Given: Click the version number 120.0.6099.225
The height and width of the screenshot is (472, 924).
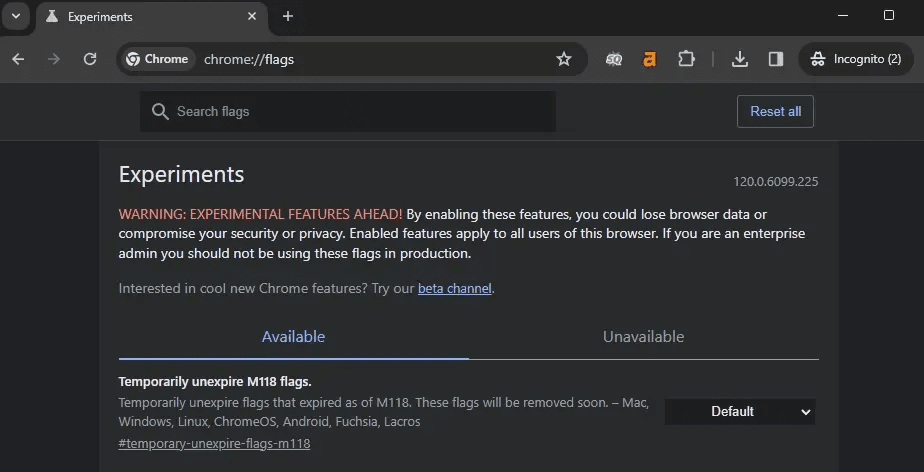Looking at the screenshot, I should (x=776, y=181).
